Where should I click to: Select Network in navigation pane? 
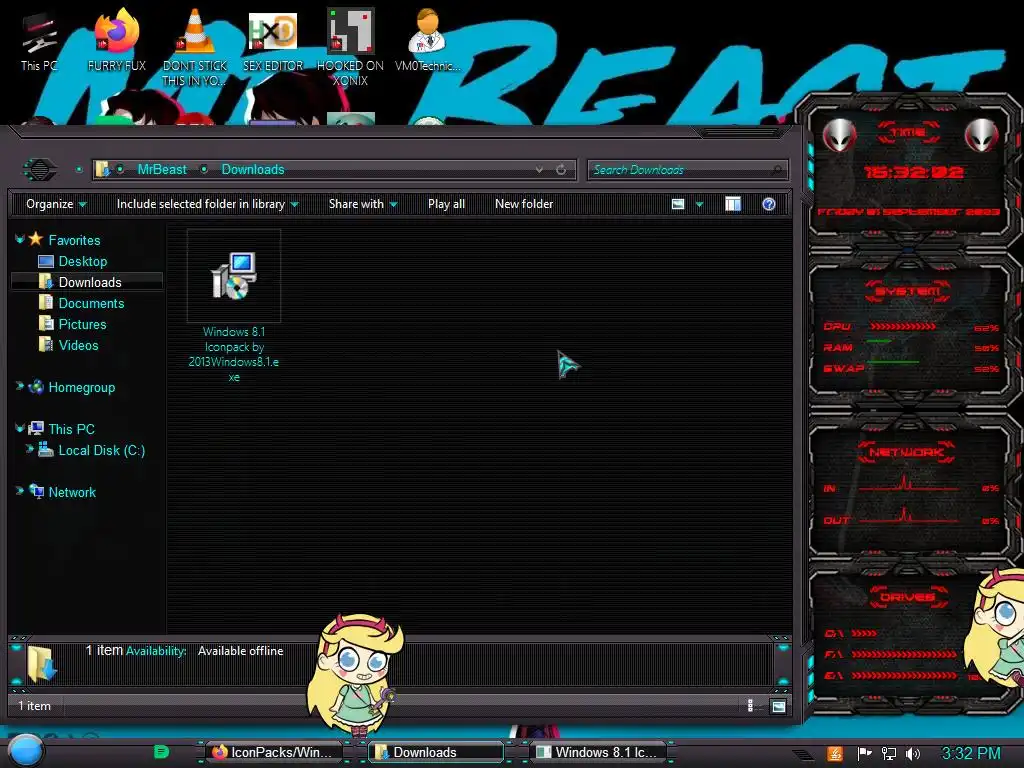point(72,492)
